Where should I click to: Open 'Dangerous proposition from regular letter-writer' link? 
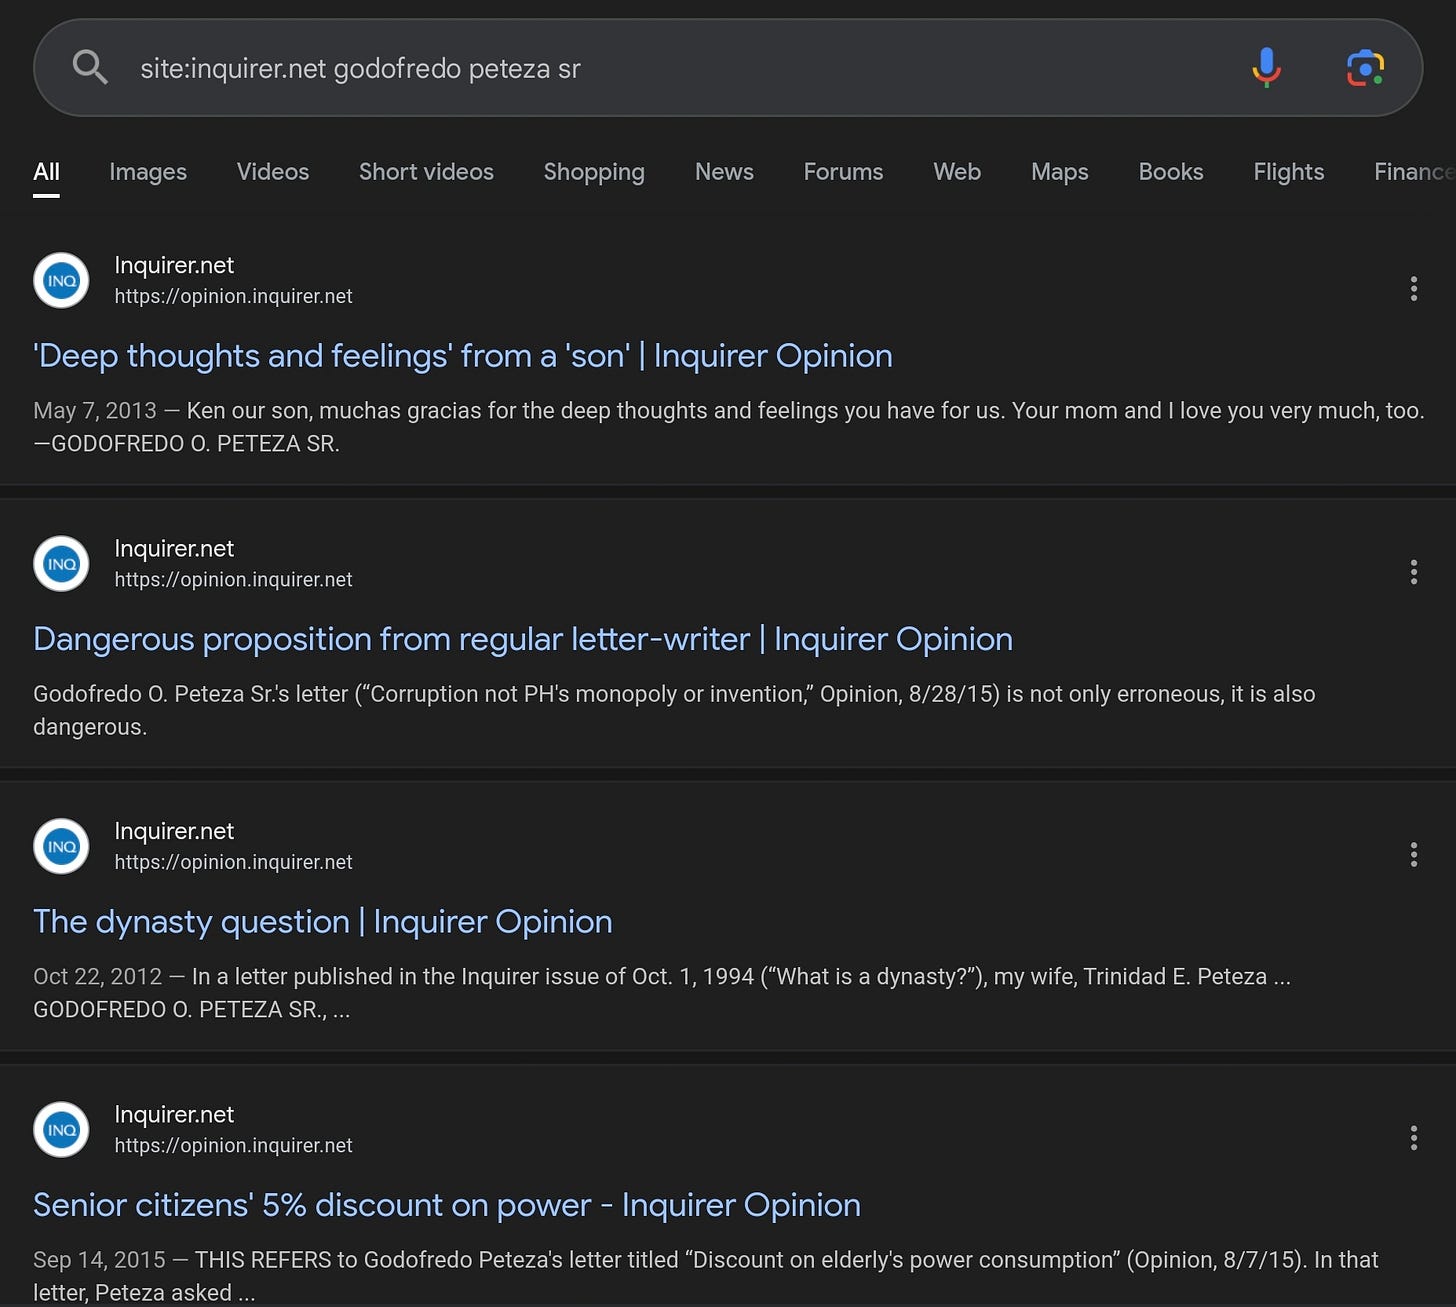(523, 639)
